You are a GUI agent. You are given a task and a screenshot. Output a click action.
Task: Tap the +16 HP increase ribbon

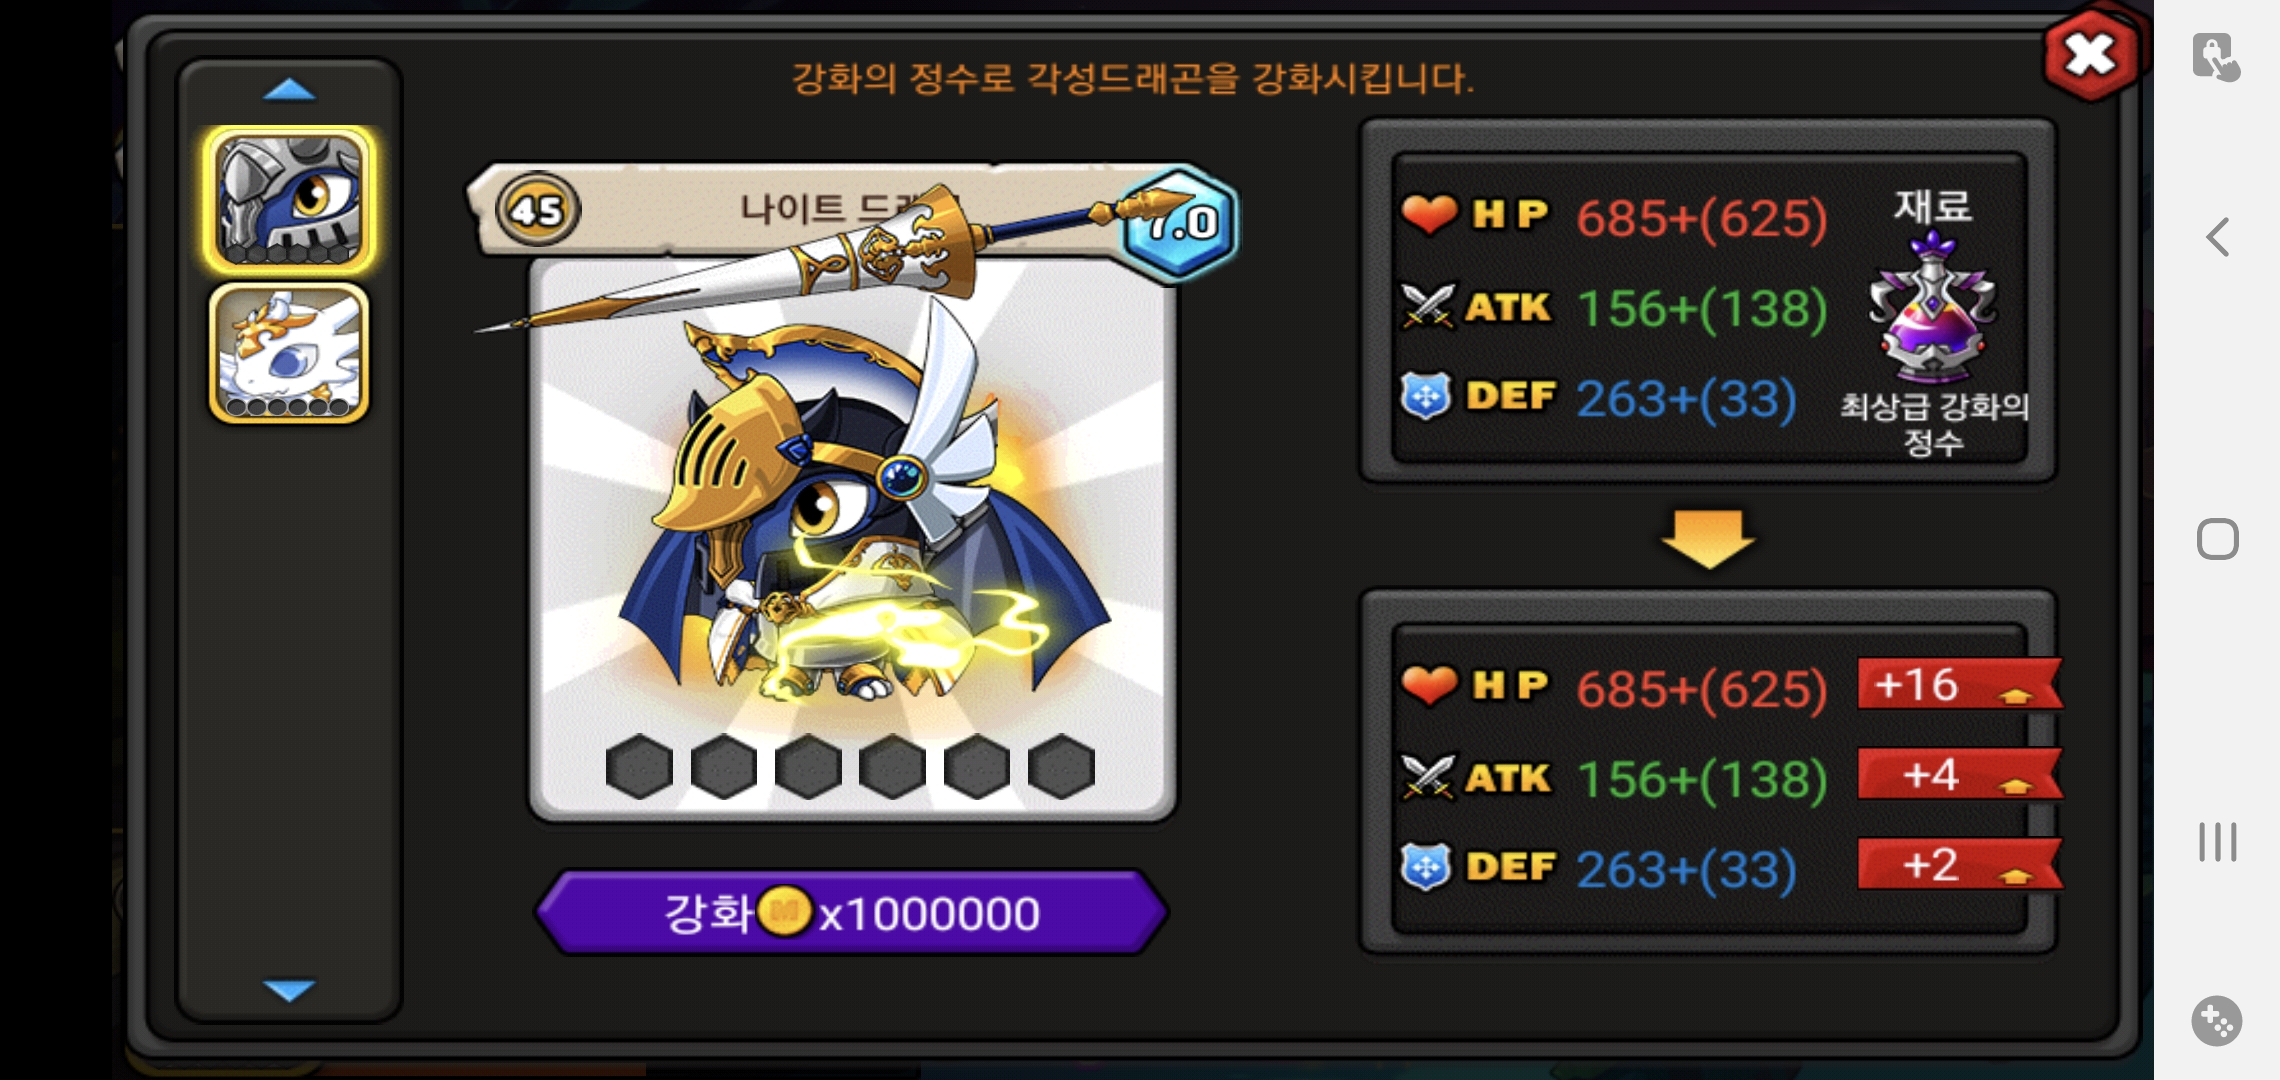pyautogui.click(x=1959, y=684)
